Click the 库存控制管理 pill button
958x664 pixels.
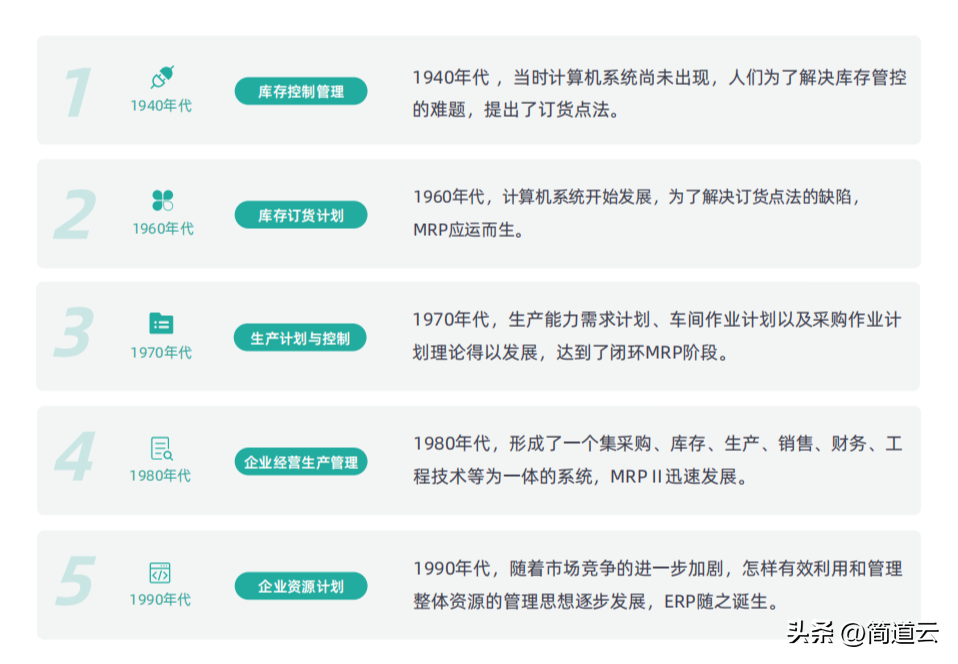coord(301,91)
